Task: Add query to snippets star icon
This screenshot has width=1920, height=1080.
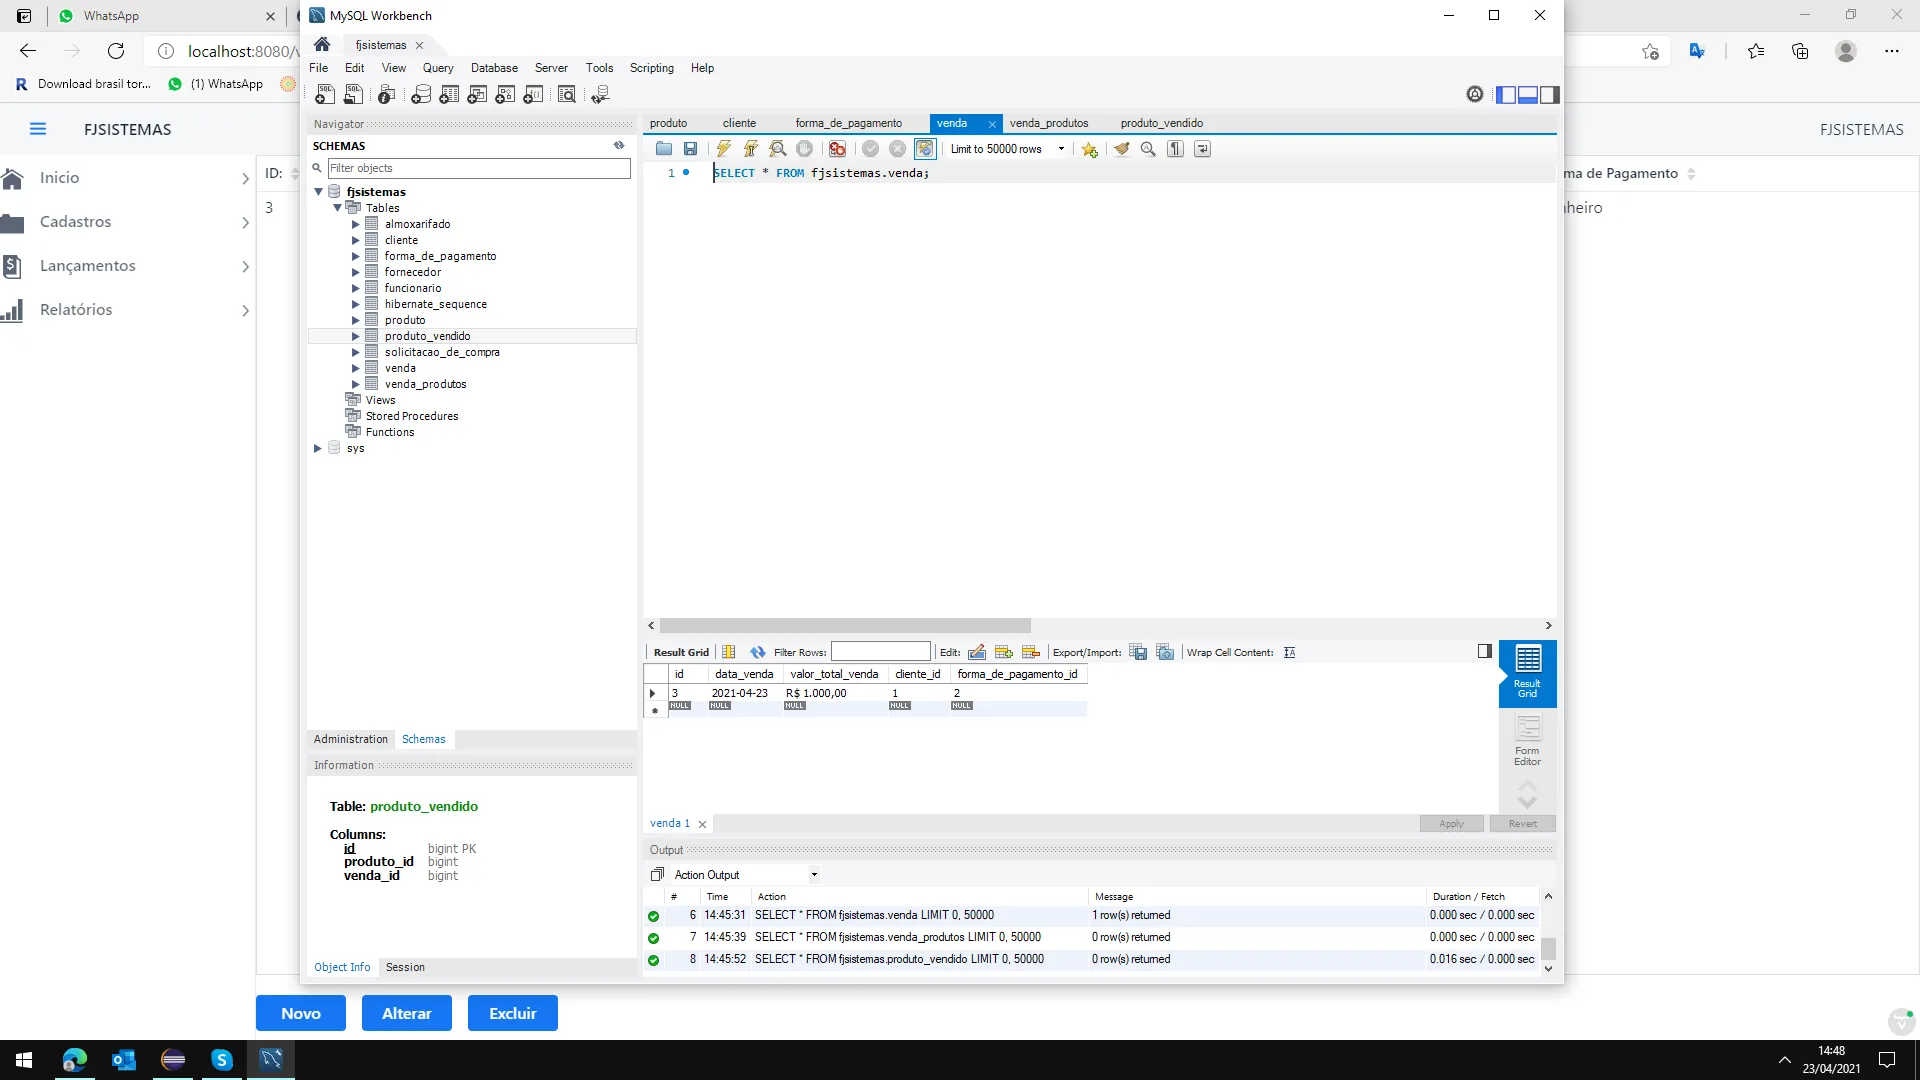Action: pyautogui.click(x=1089, y=149)
